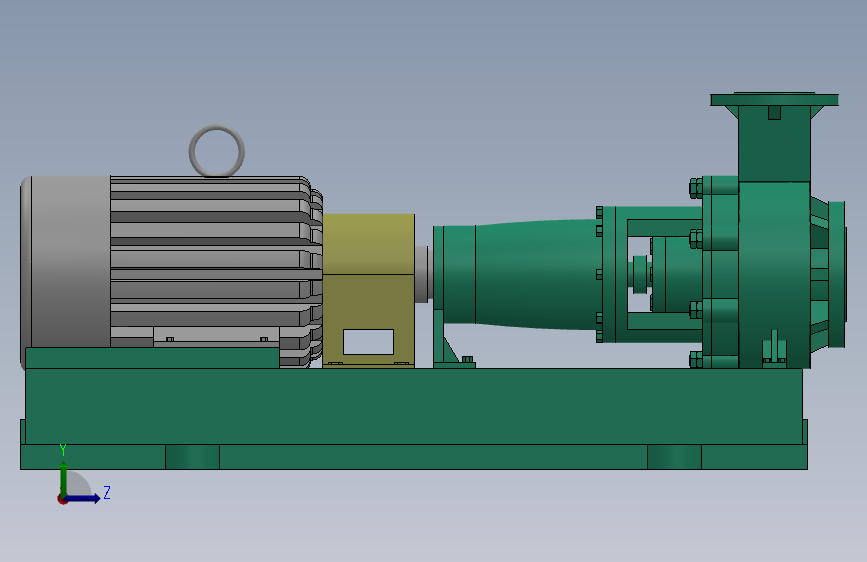
Task: Select the gray shaft stub beside the yellow guard
Action: (423, 274)
